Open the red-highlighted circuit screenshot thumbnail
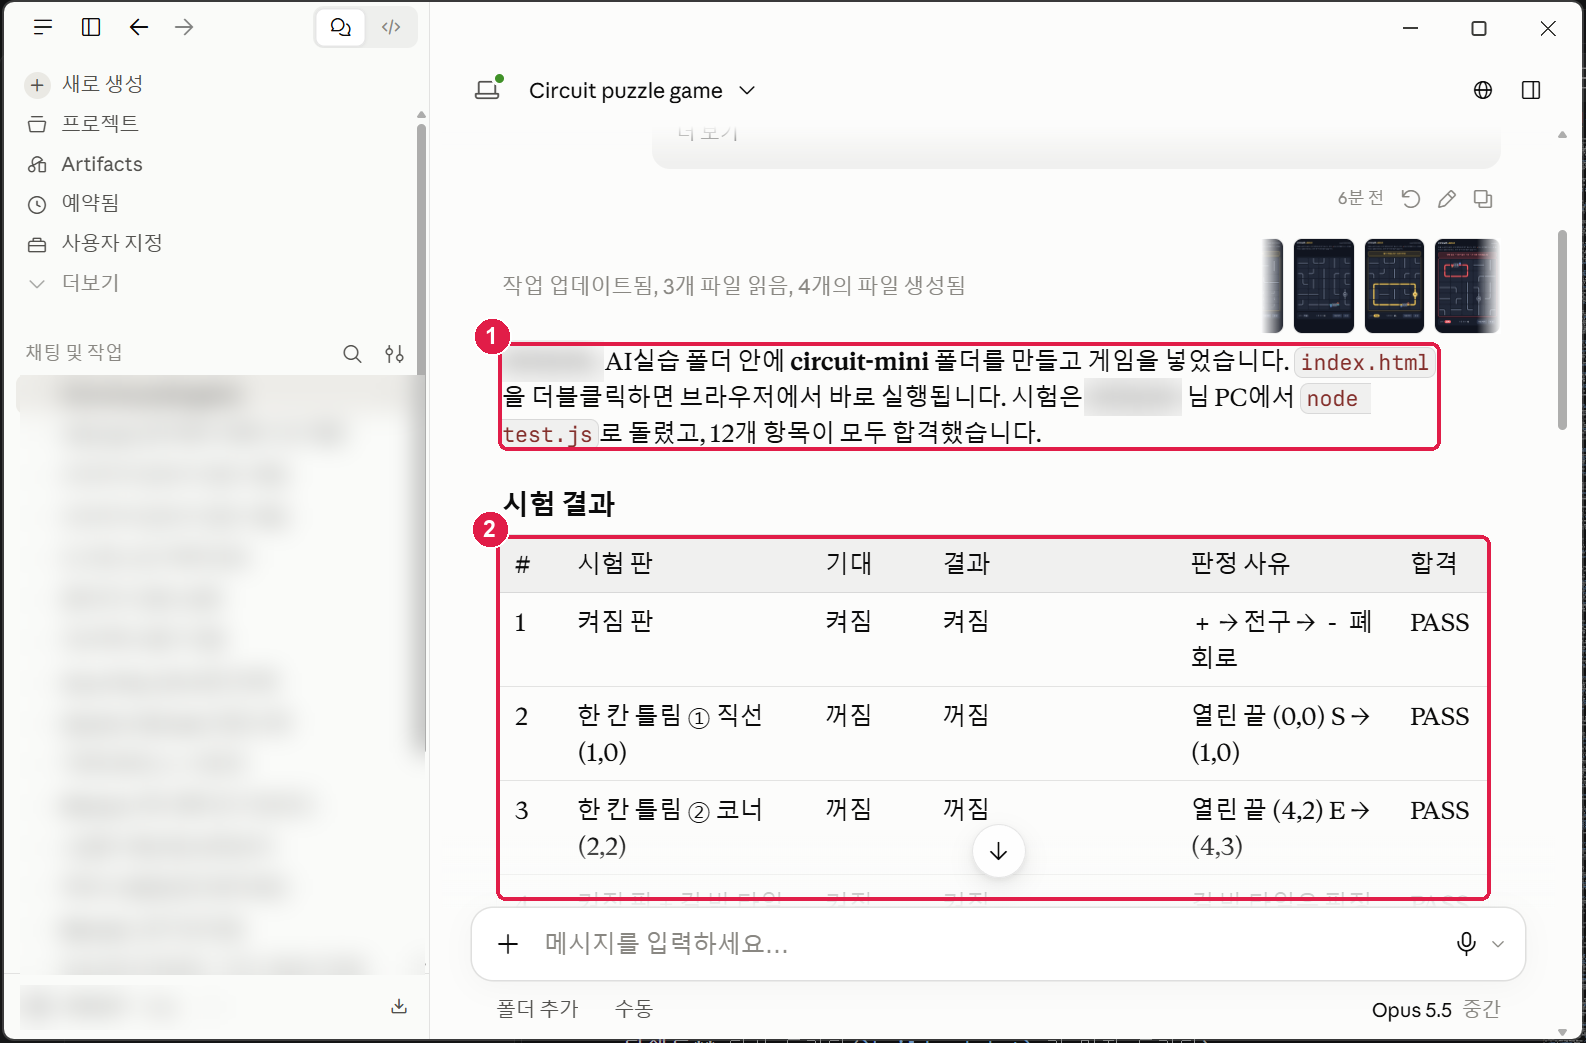The height and width of the screenshot is (1043, 1586). (x=1466, y=286)
